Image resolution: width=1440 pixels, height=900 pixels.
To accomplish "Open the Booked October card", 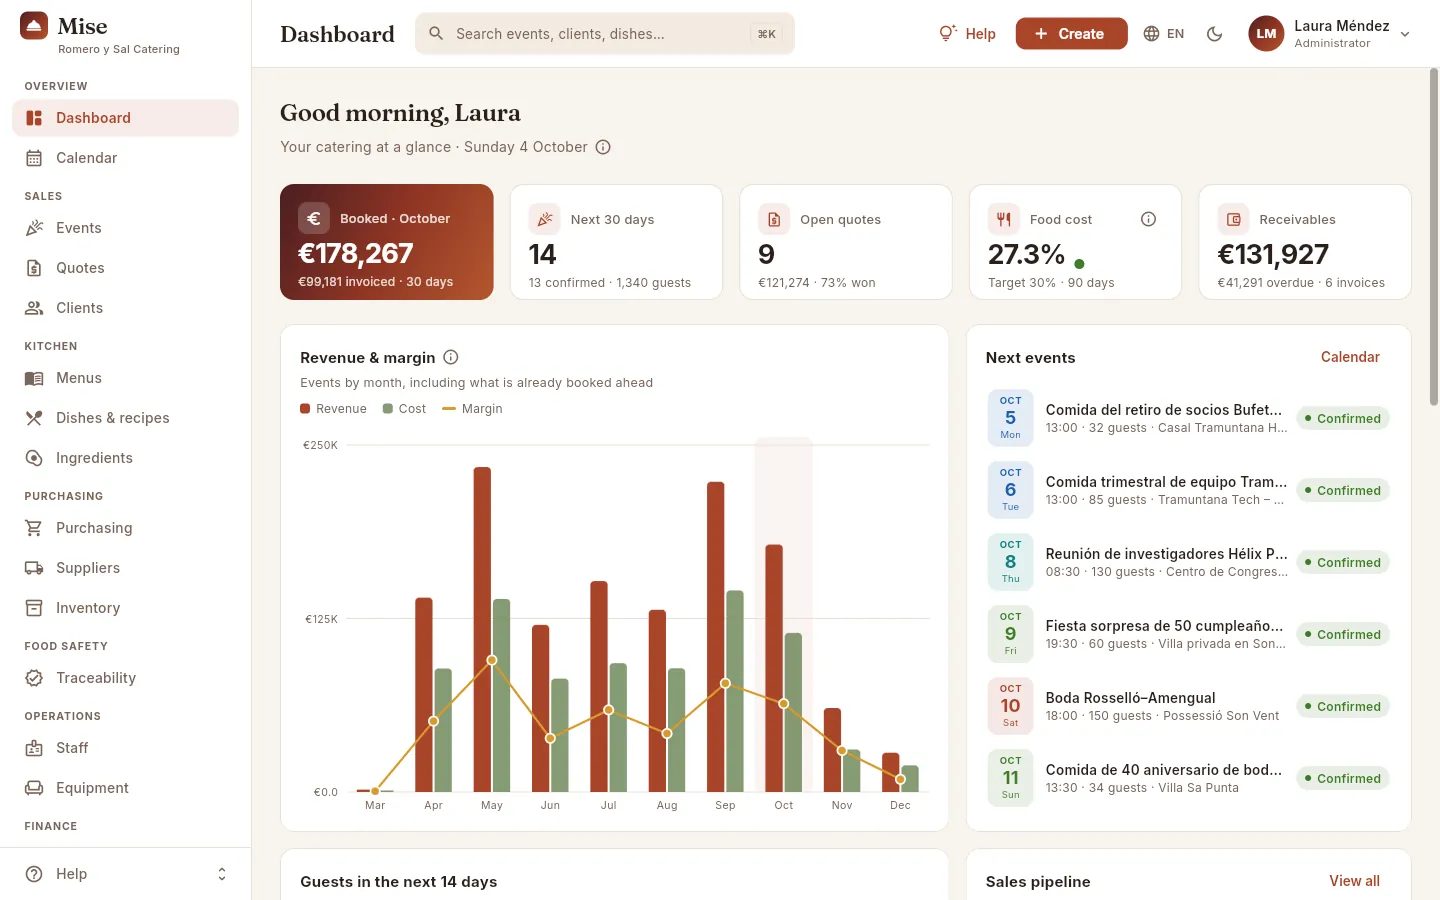I will coord(387,242).
